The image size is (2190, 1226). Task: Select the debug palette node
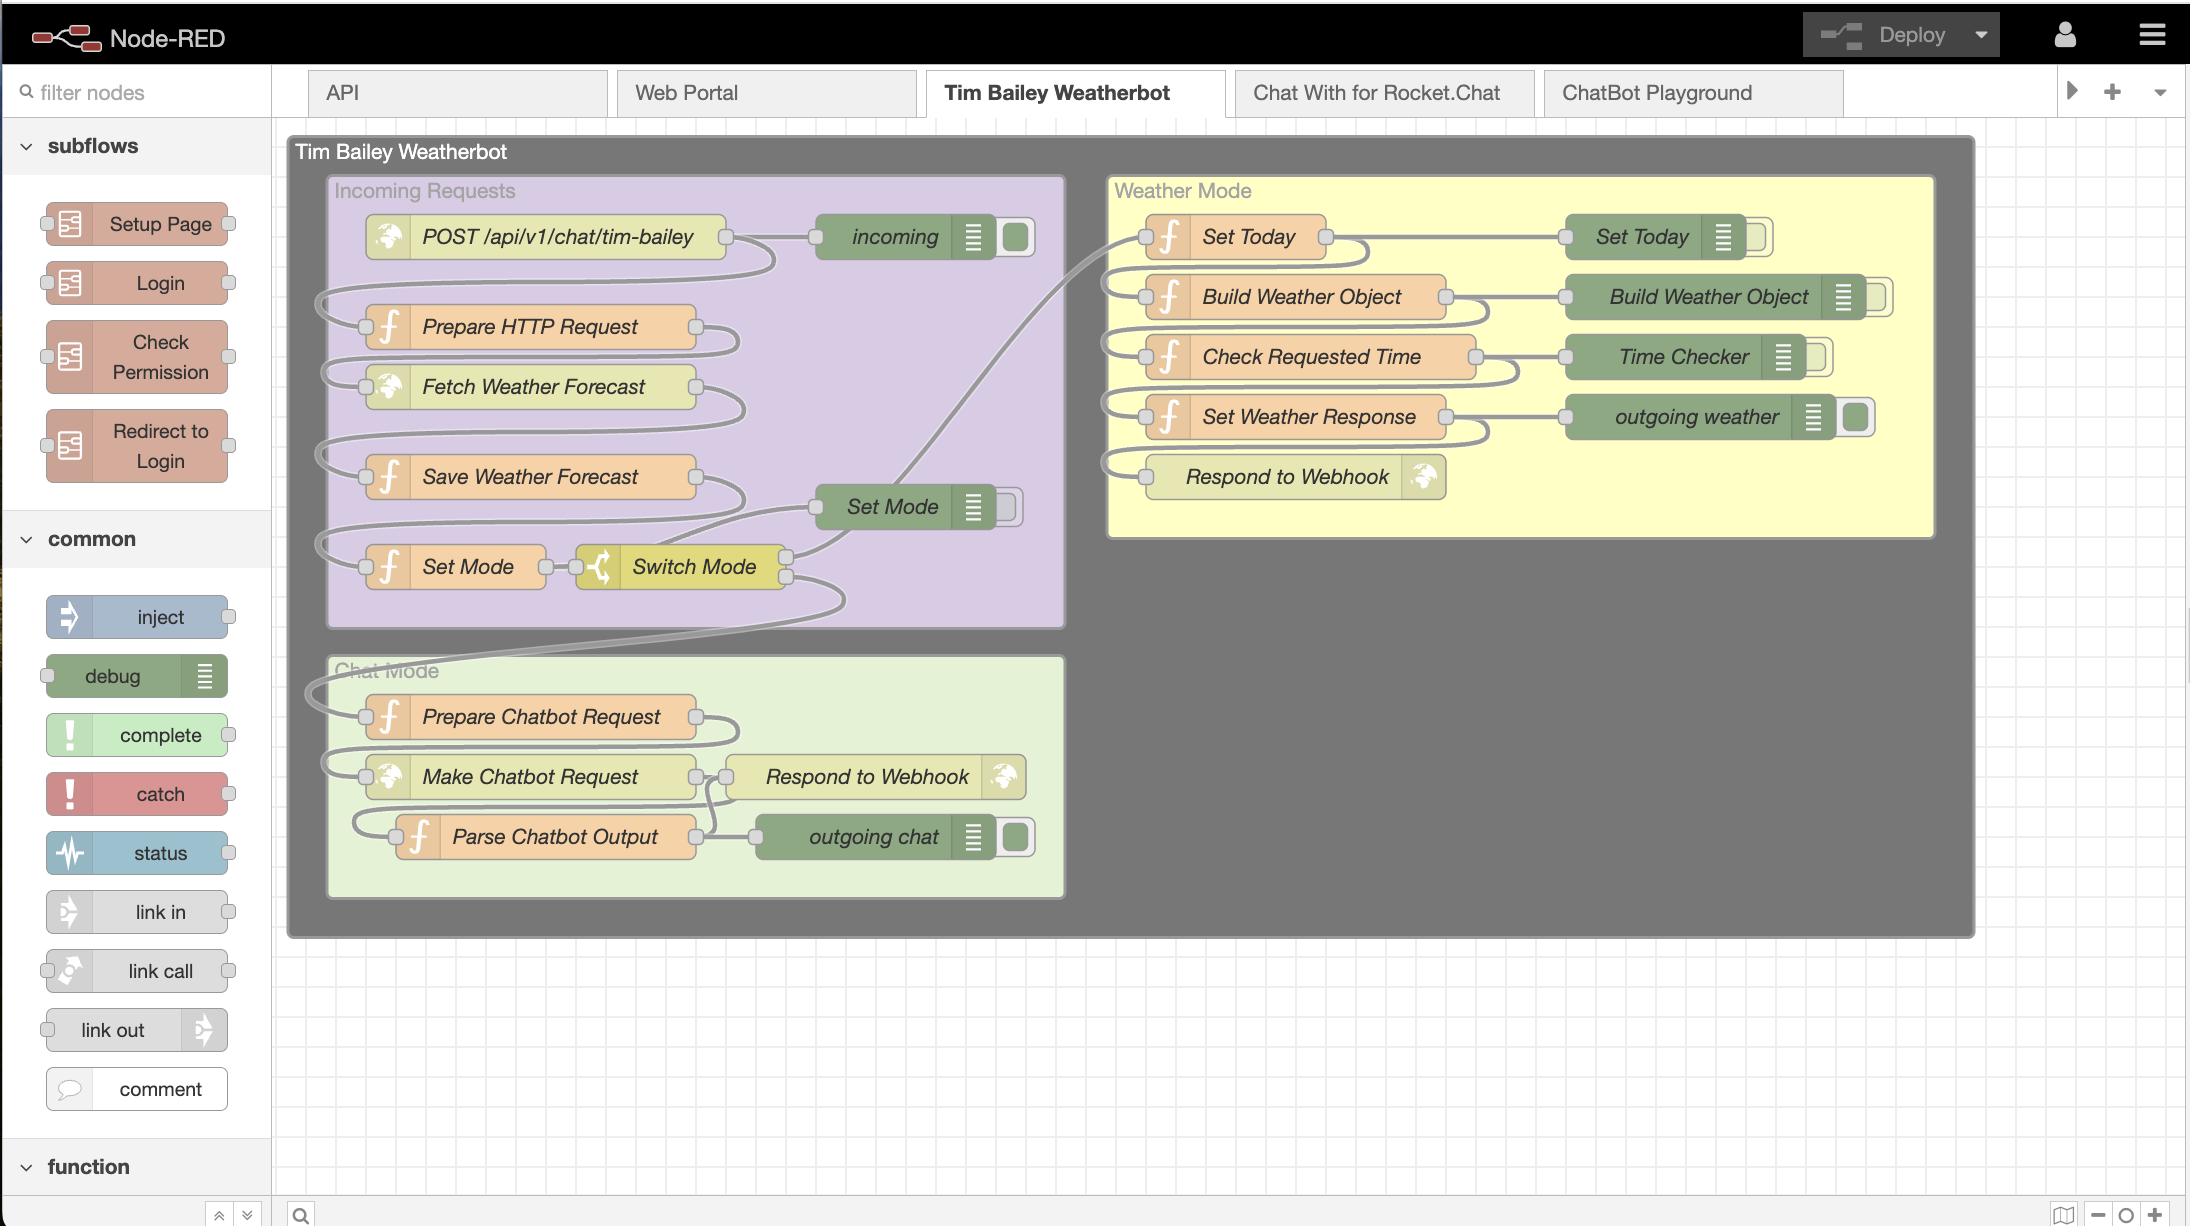[x=137, y=676]
